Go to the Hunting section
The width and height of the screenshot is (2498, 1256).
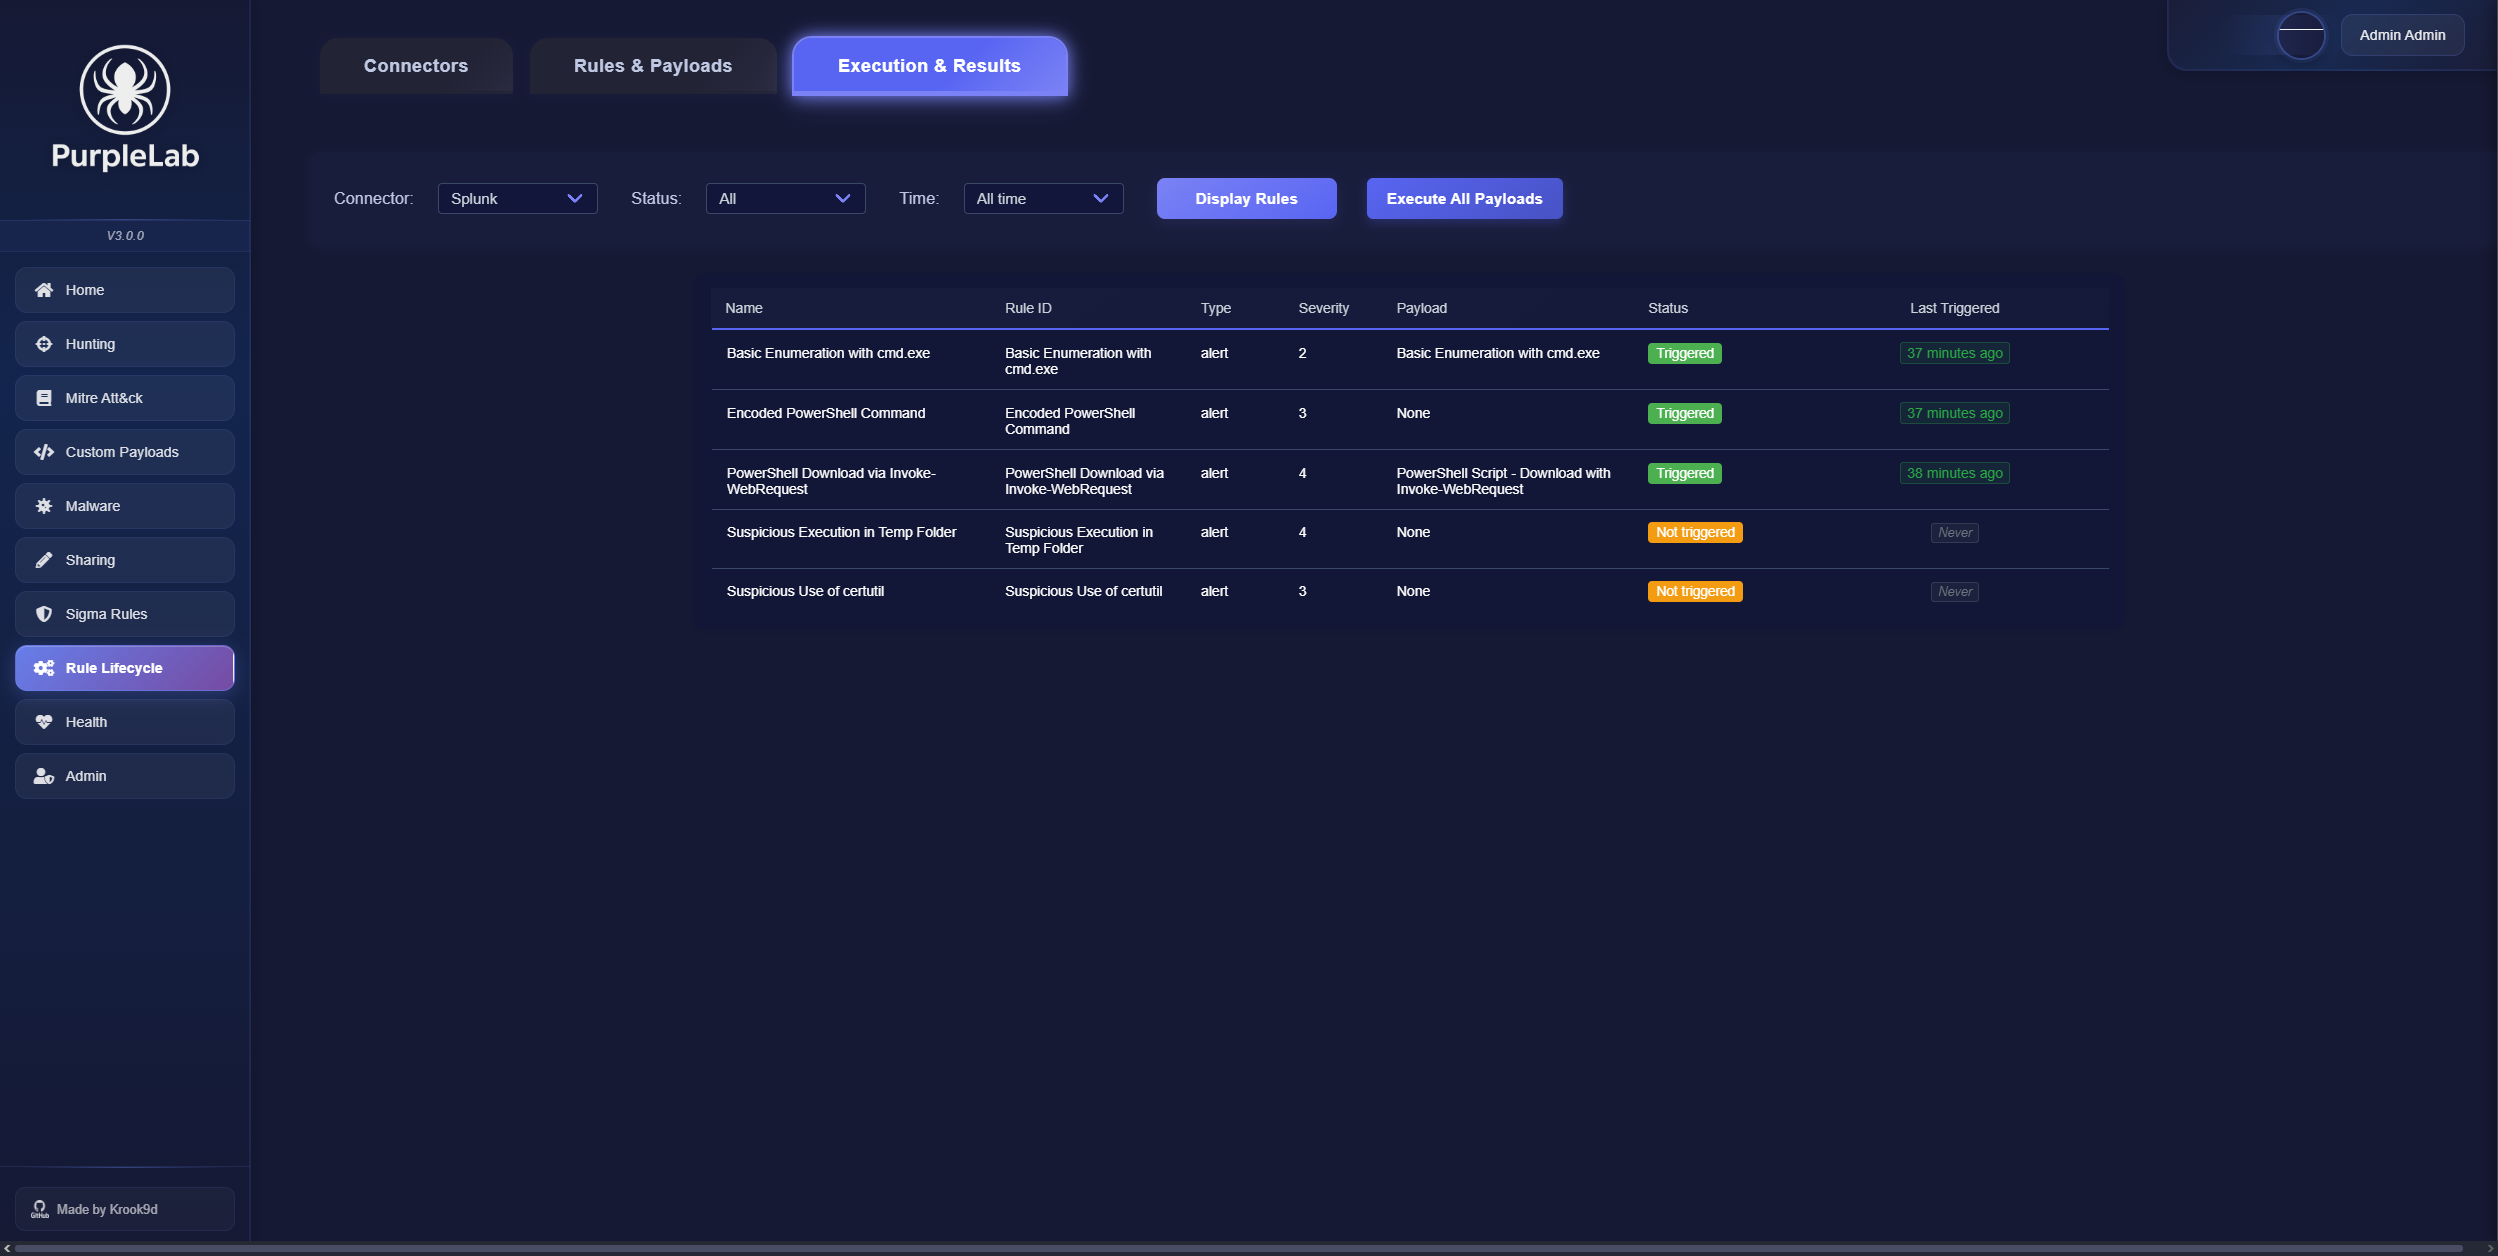pos(125,344)
